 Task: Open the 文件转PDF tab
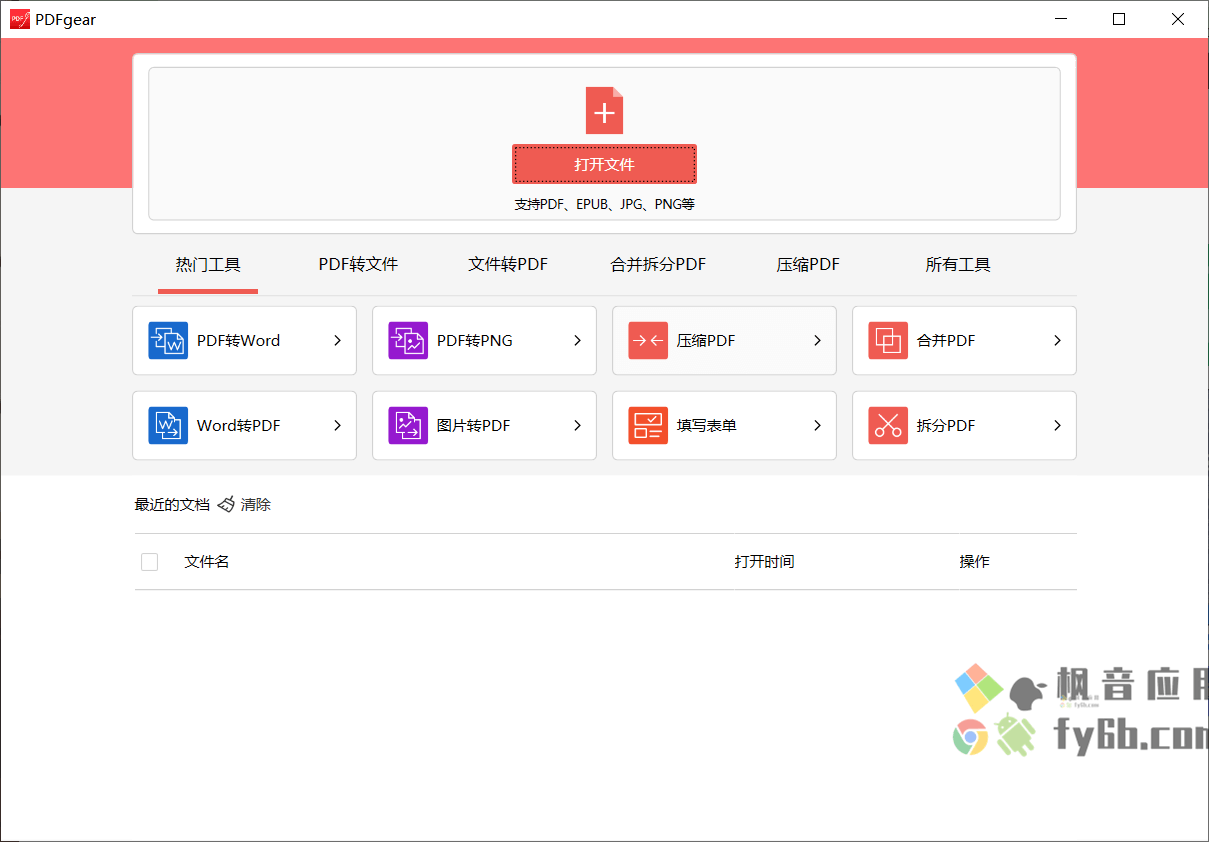click(x=508, y=265)
